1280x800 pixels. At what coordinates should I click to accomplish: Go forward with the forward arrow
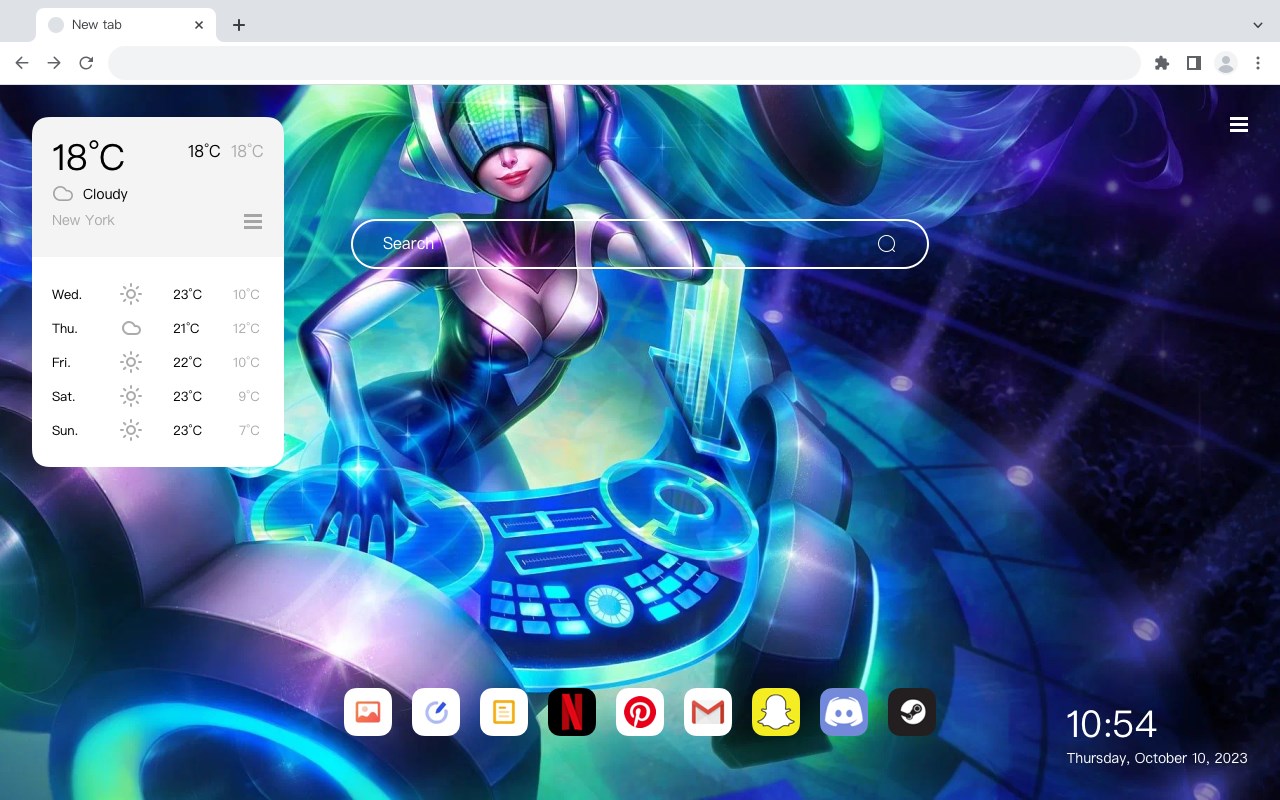click(x=54, y=63)
